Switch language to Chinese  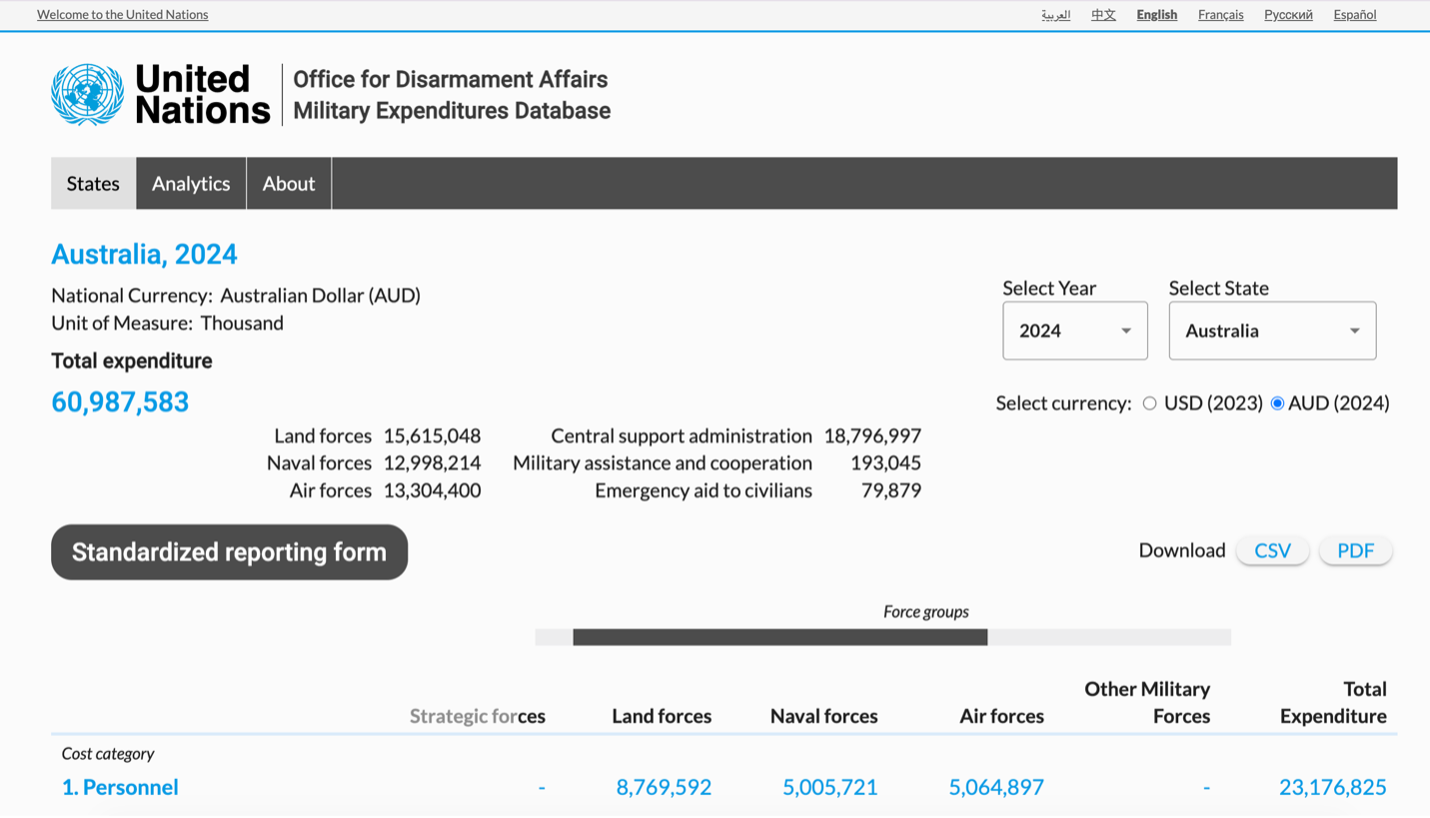click(1103, 14)
